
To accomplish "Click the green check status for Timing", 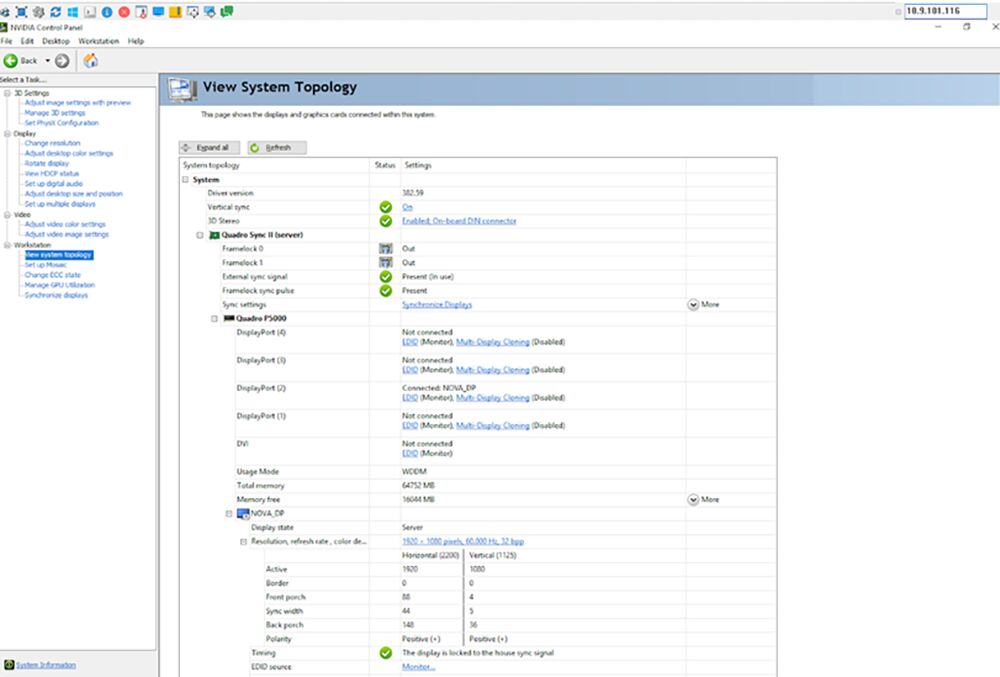I will click(386, 653).
